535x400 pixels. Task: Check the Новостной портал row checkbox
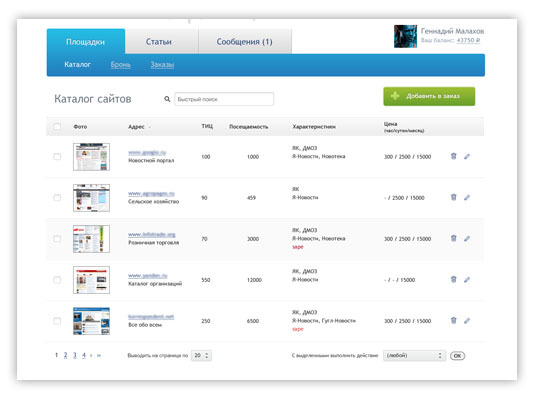point(57,157)
